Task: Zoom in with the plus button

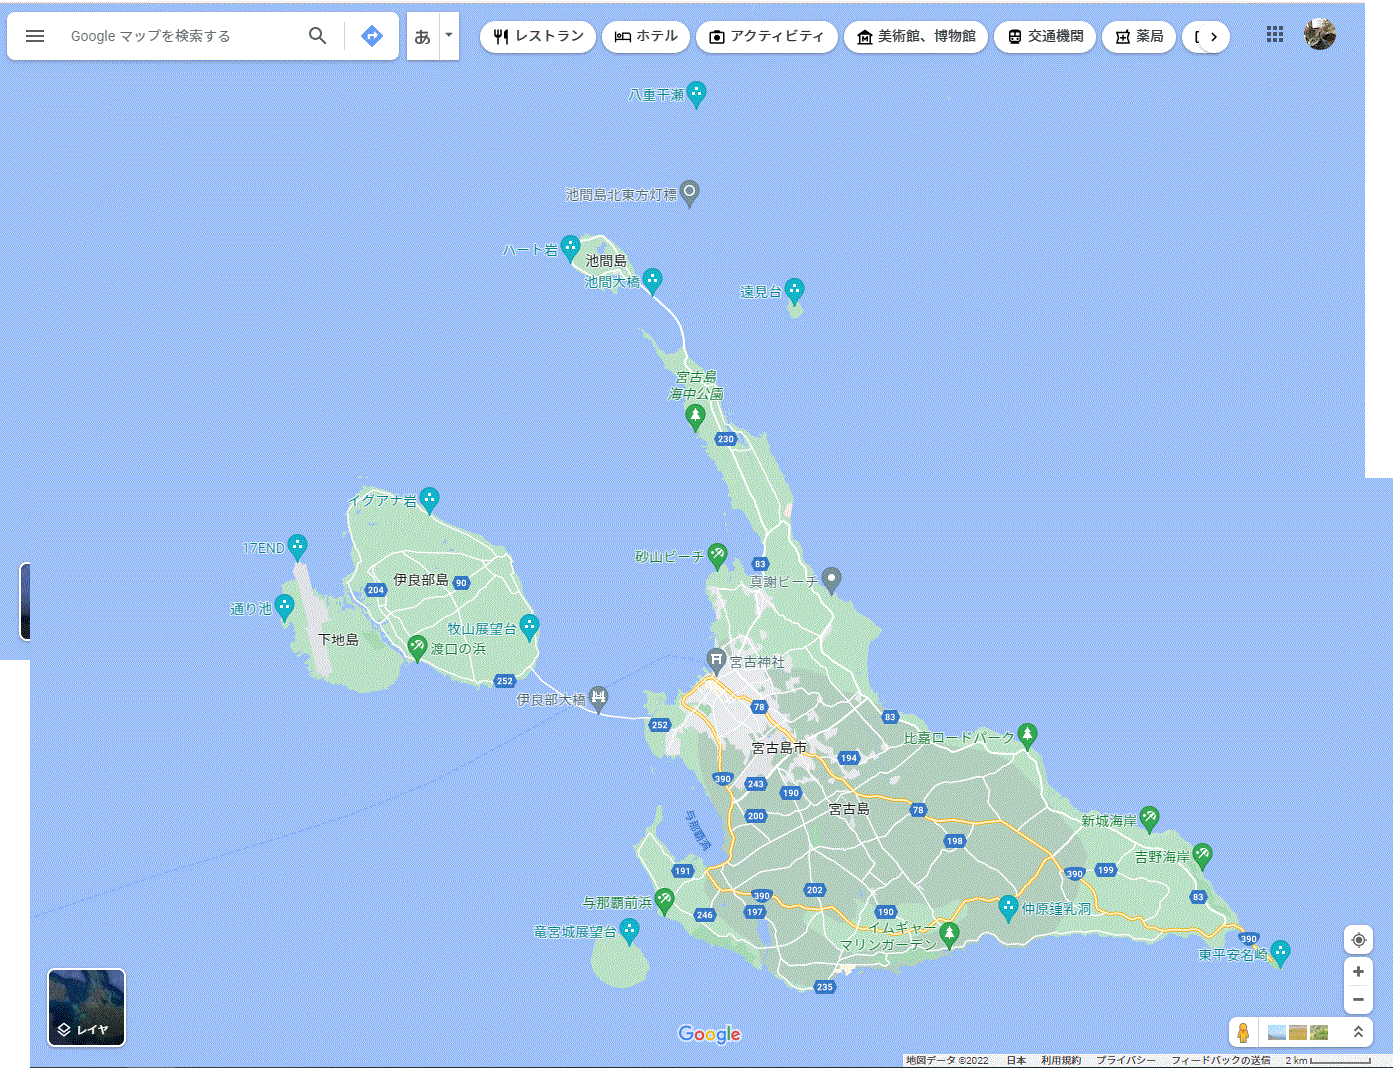Action: point(1358,972)
